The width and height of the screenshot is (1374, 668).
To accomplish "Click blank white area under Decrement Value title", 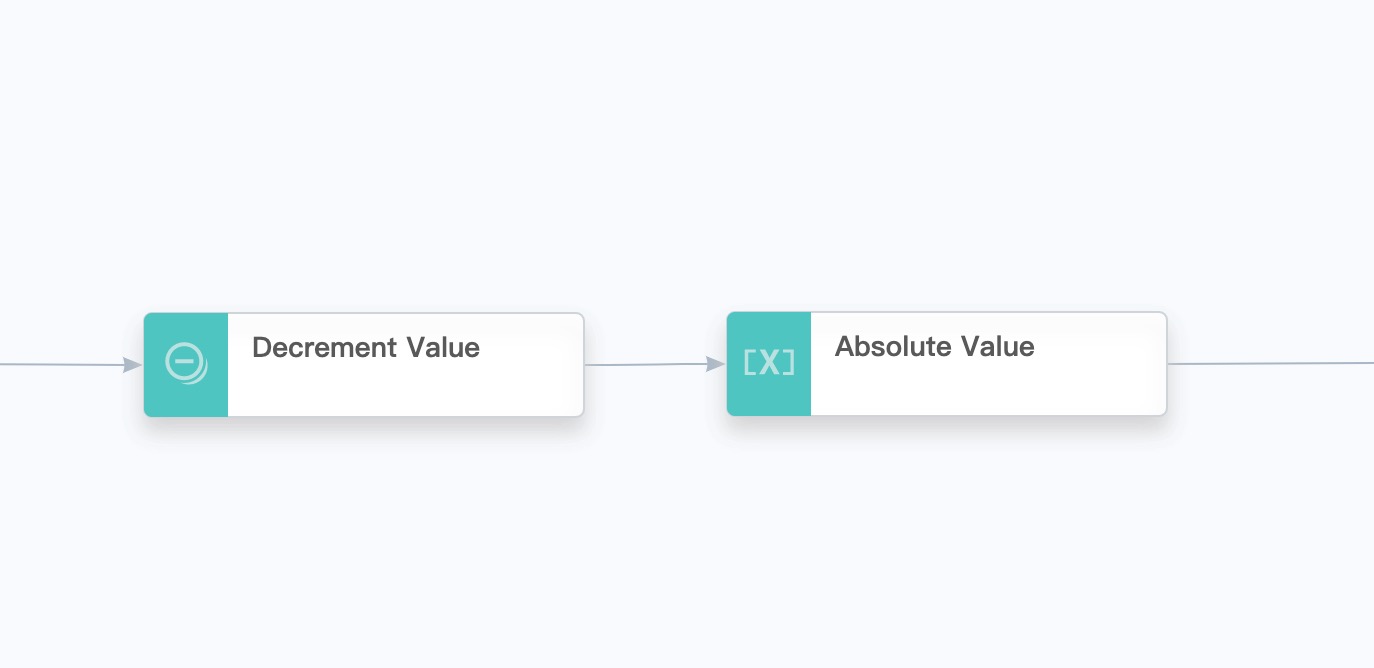I will [405, 392].
